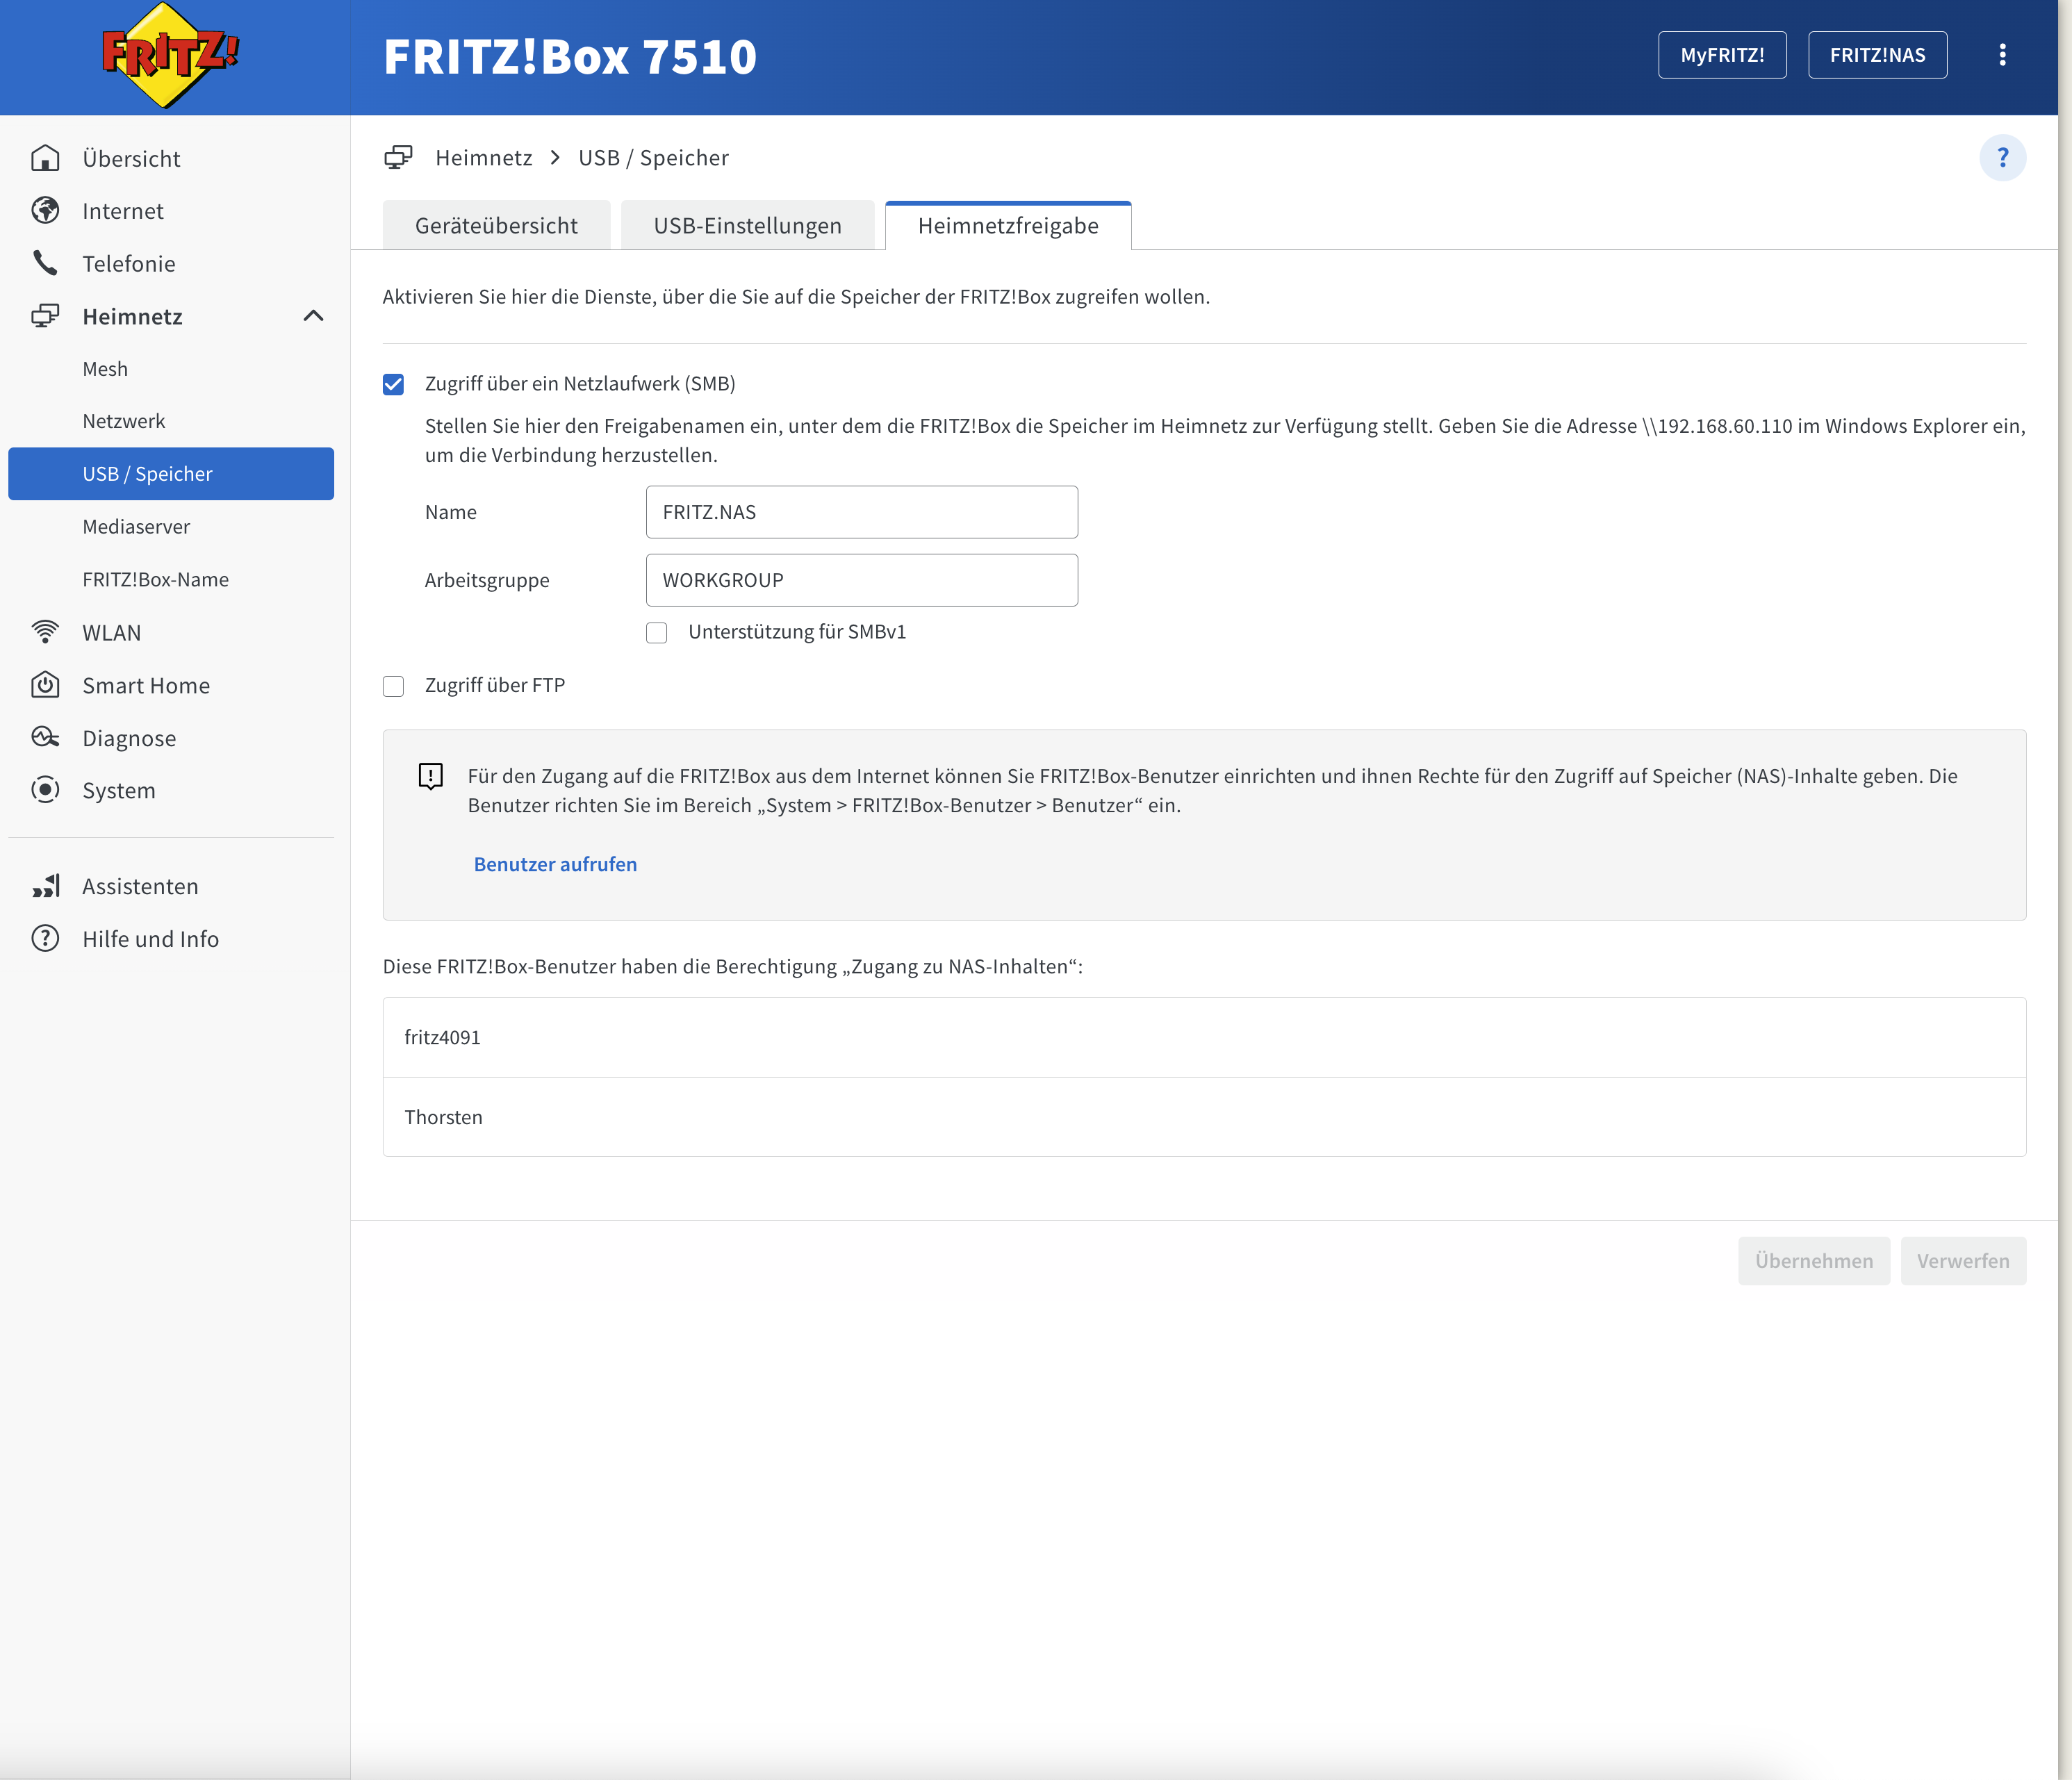Screen dimensions: 2072x1780
Task: Enable Zugriff über FTP checkbox
Action: coord(393,686)
